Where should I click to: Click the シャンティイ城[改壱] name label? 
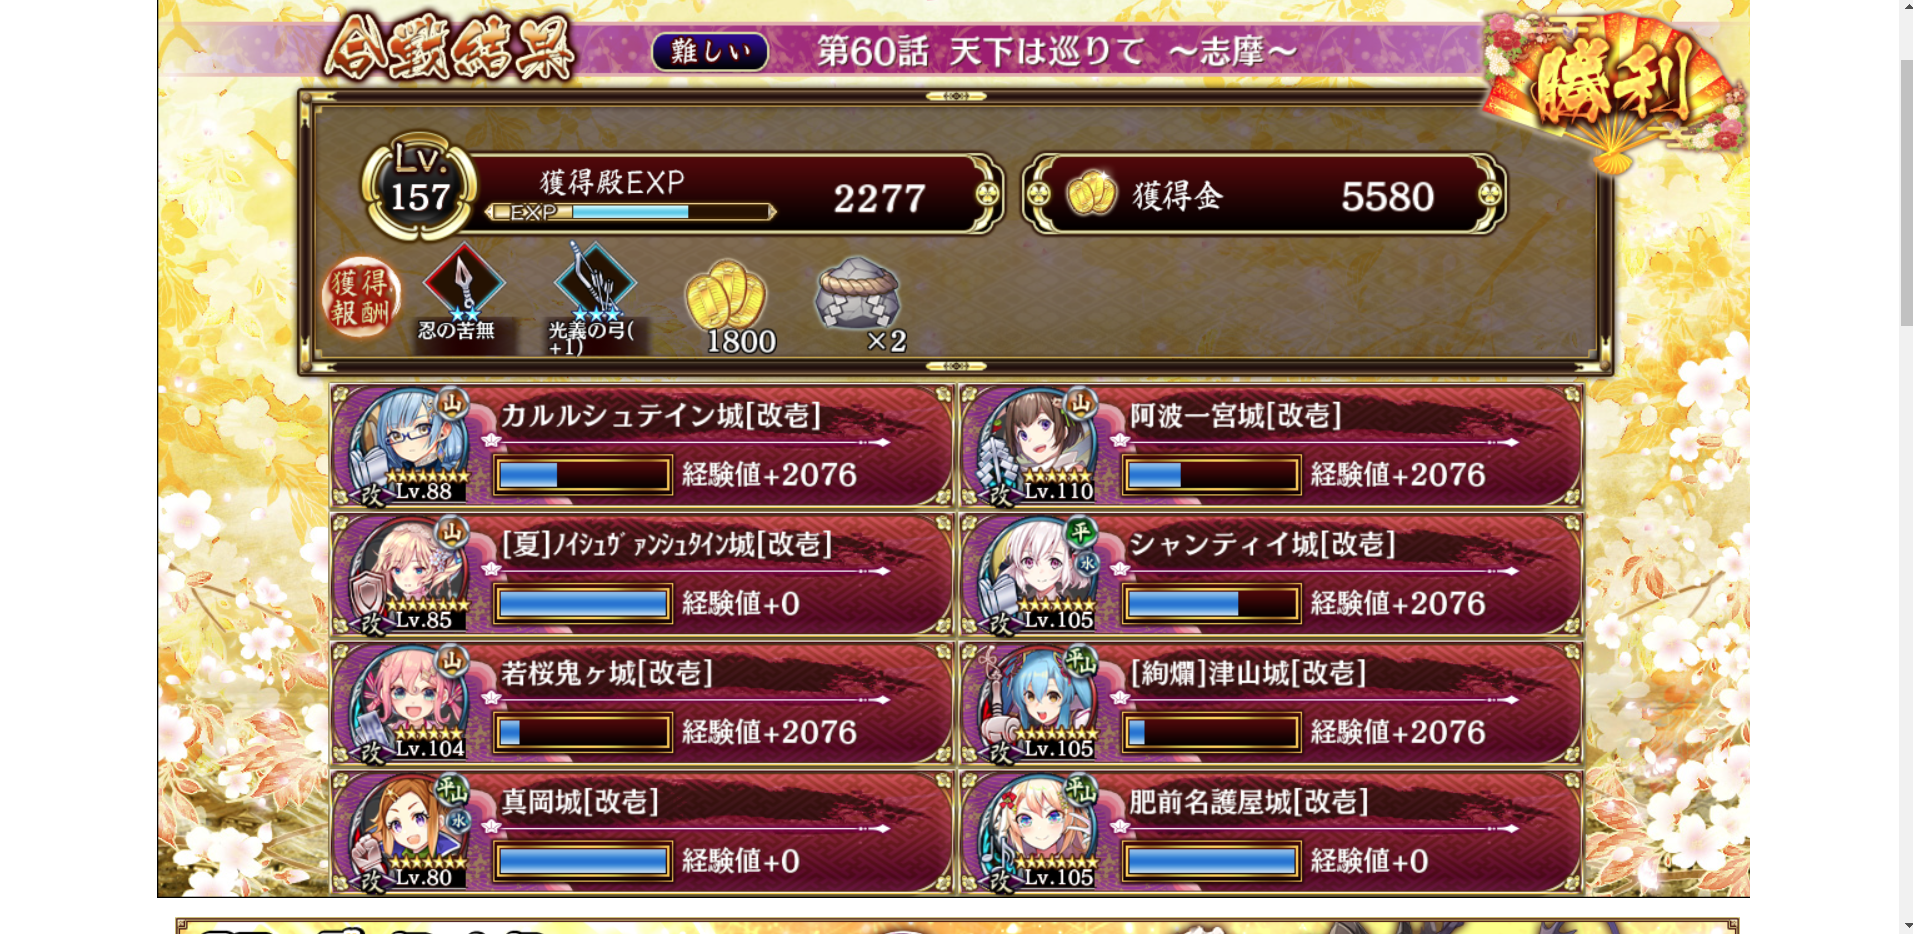[x=1262, y=544]
